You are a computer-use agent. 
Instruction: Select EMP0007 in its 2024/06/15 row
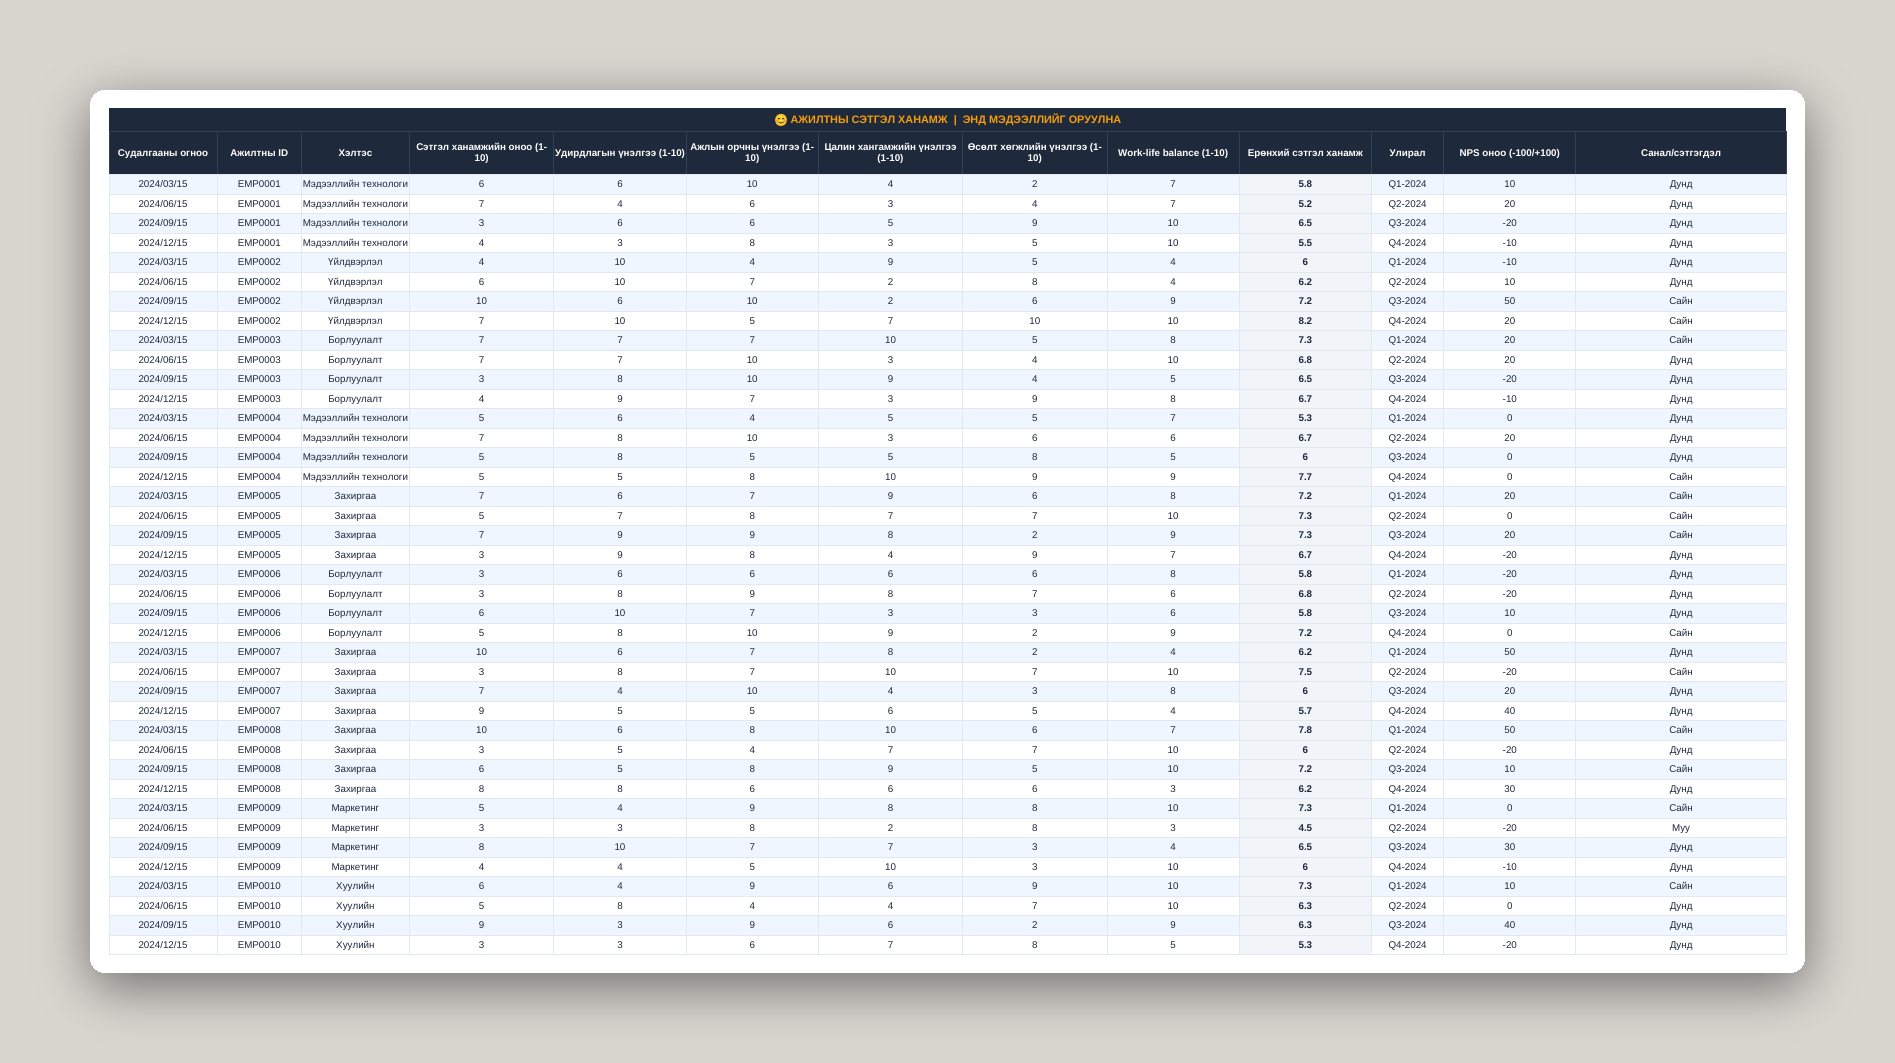coord(259,672)
